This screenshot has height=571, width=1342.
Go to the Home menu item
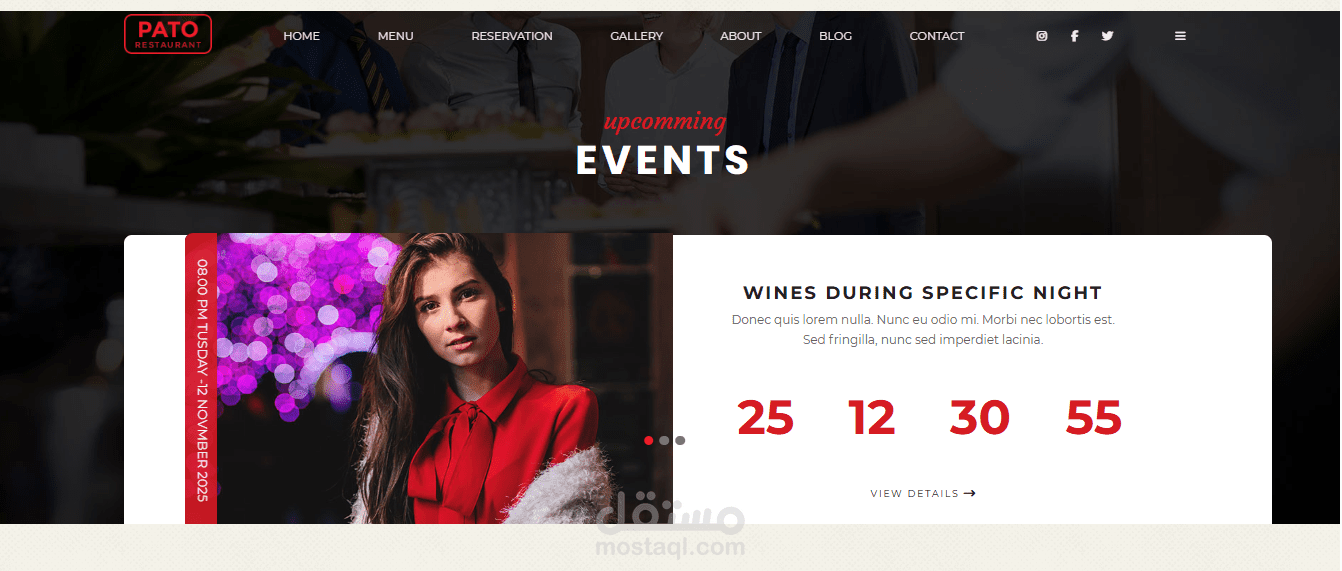[301, 36]
